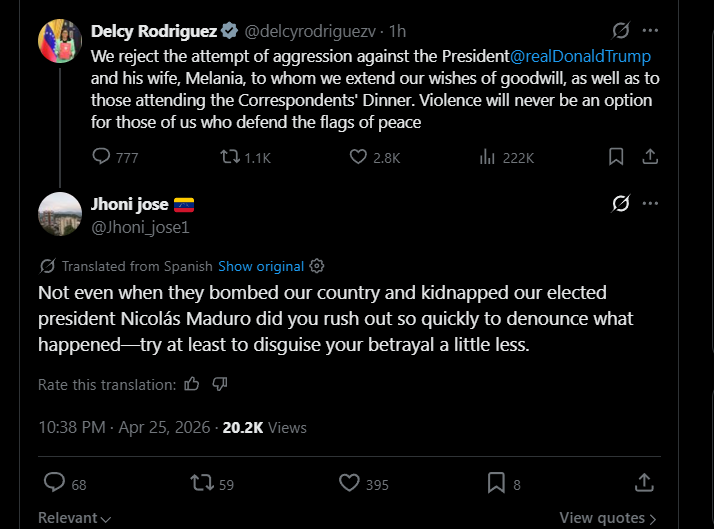Screen dimensions: 714x529
Task: Click Grok icon on Delcy's post
Action: tap(621, 30)
